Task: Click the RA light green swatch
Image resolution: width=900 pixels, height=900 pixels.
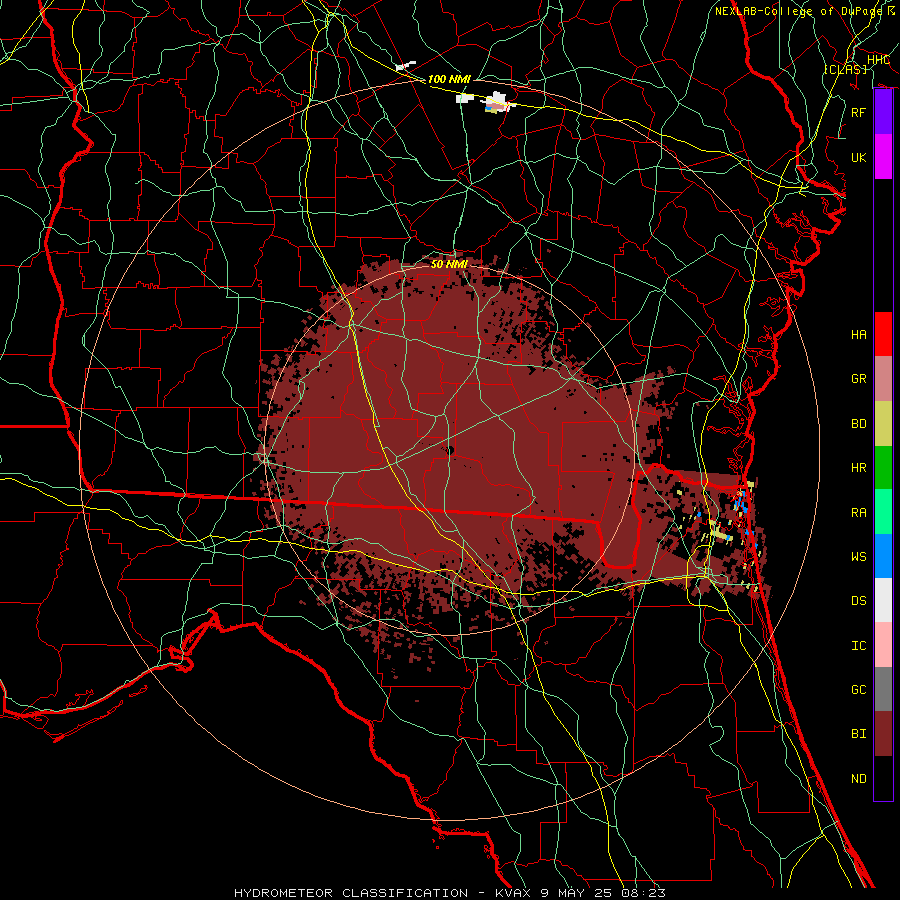Action: pos(883,512)
